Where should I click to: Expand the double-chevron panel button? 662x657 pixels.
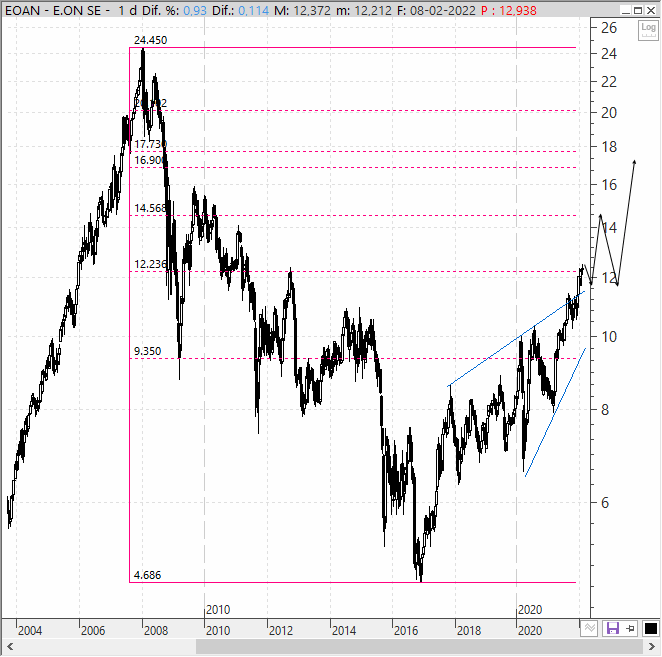pos(590,629)
